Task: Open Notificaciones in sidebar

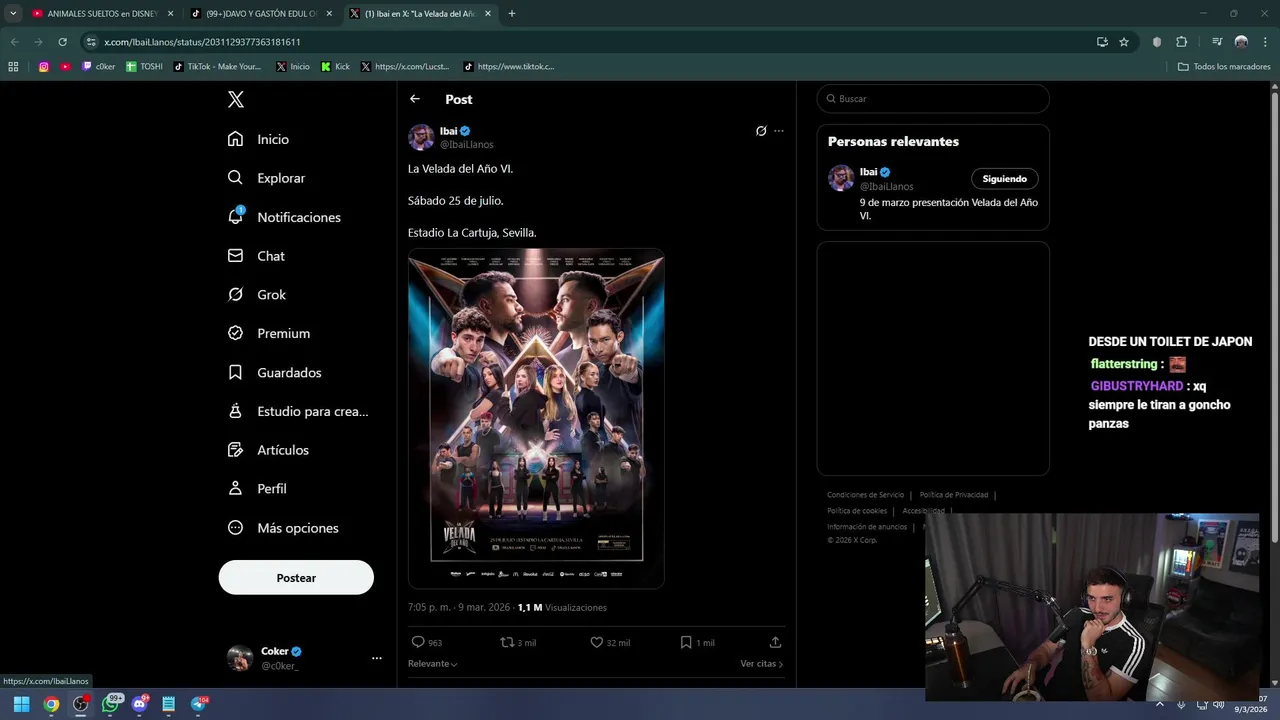Action: [285, 217]
